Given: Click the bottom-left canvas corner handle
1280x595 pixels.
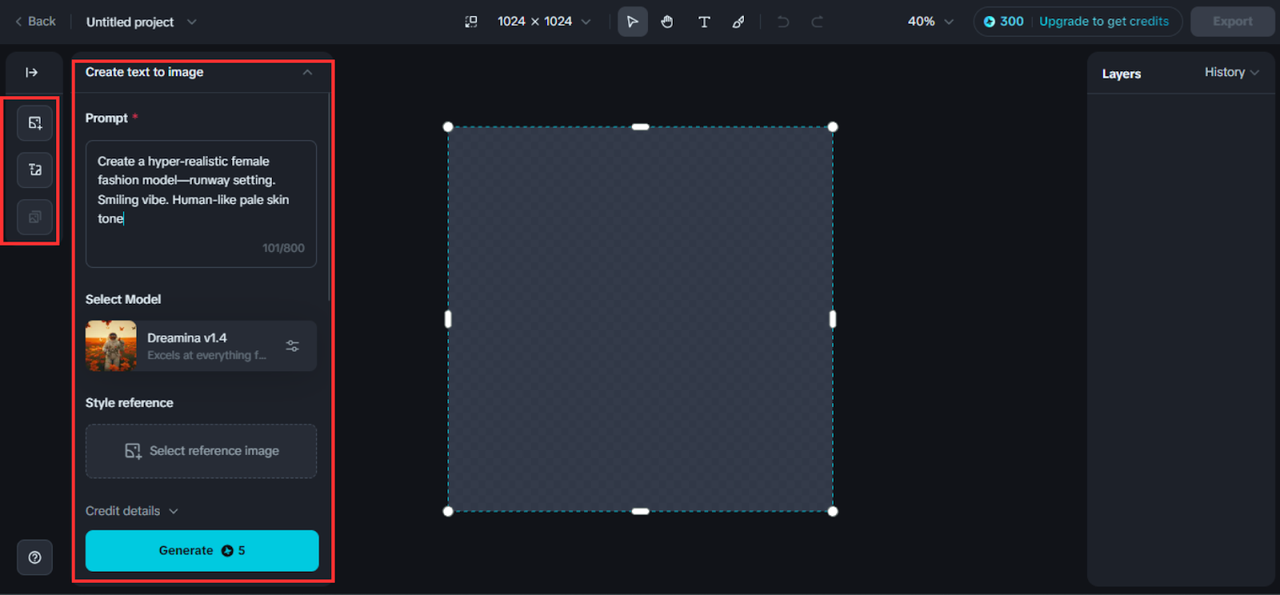Looking at the screenshot, I should [x=448, y=511].
